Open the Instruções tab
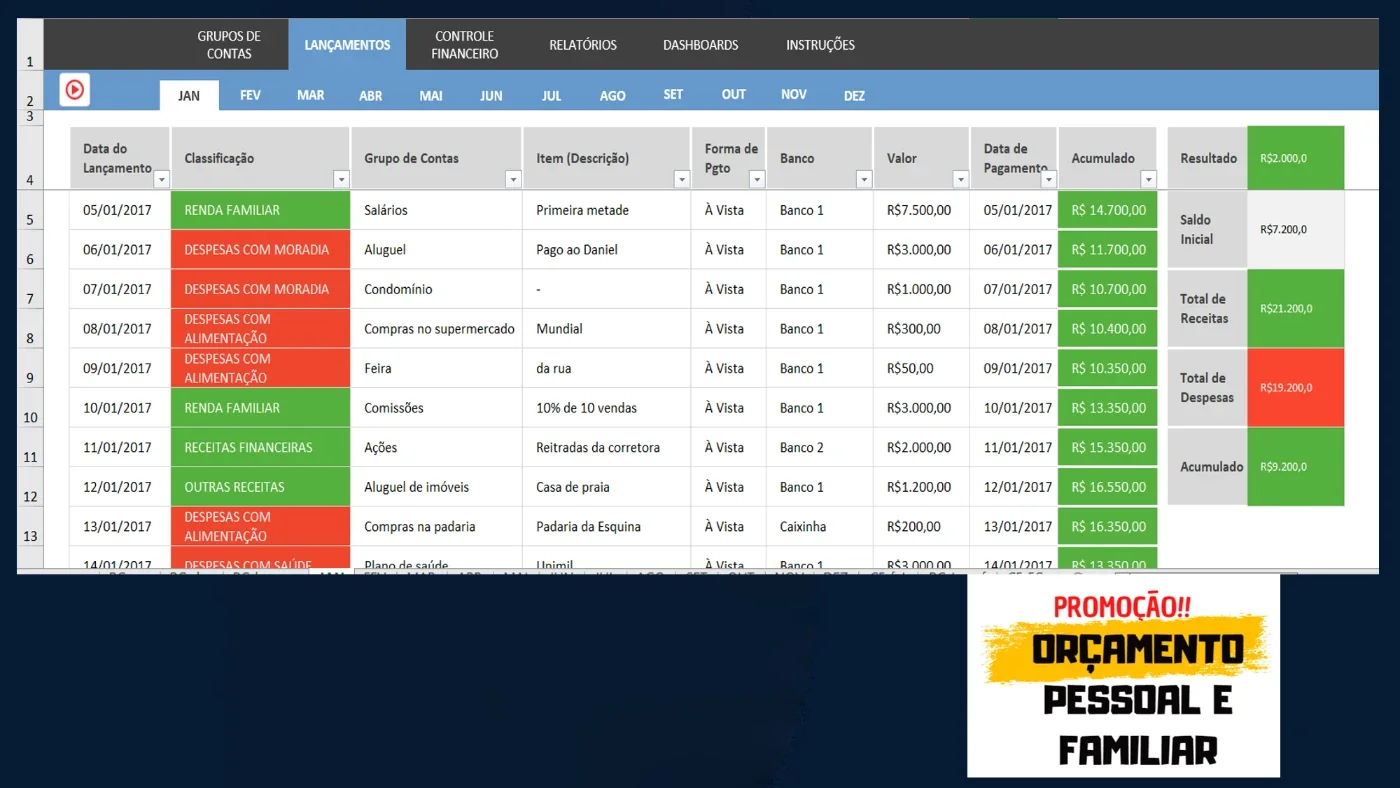This screenshot has width=1400, height=788. tap(820, 45)
